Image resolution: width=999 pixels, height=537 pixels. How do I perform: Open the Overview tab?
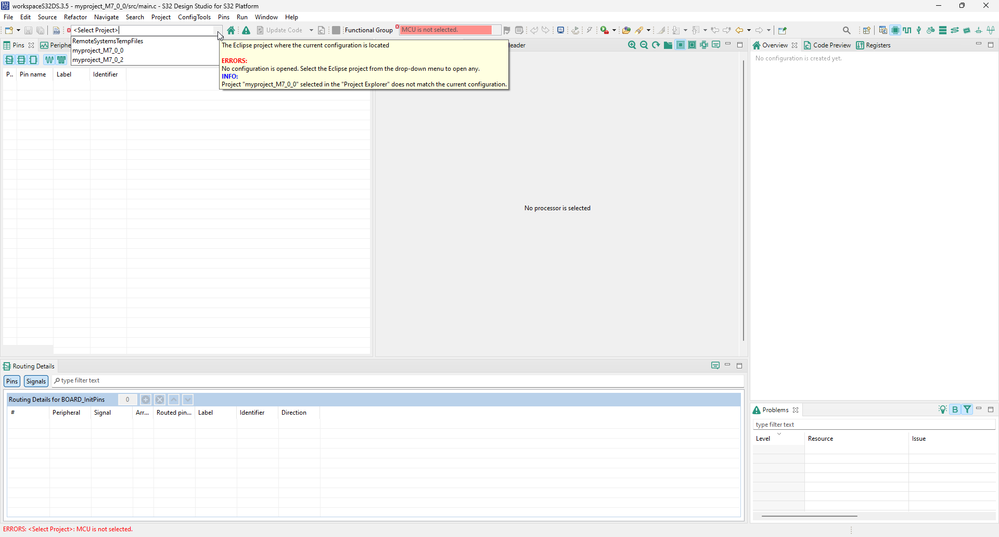pyautogui.click(x=775, y=45)
